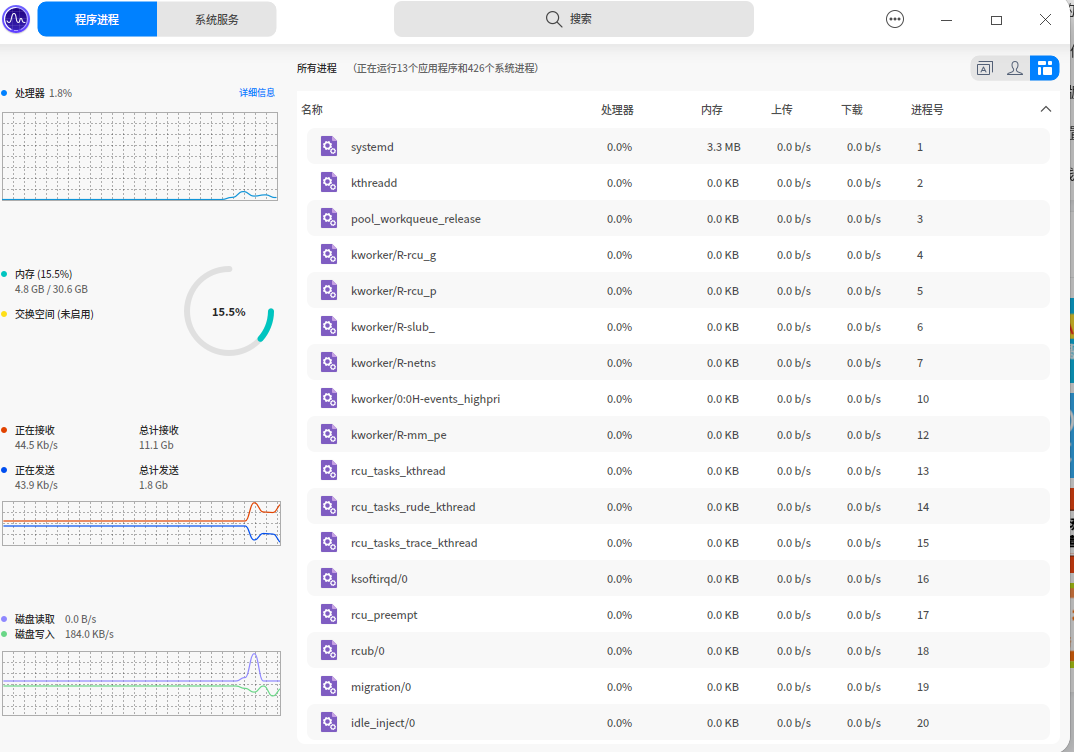Click the search magnifier icon

[x=553, y=19]
